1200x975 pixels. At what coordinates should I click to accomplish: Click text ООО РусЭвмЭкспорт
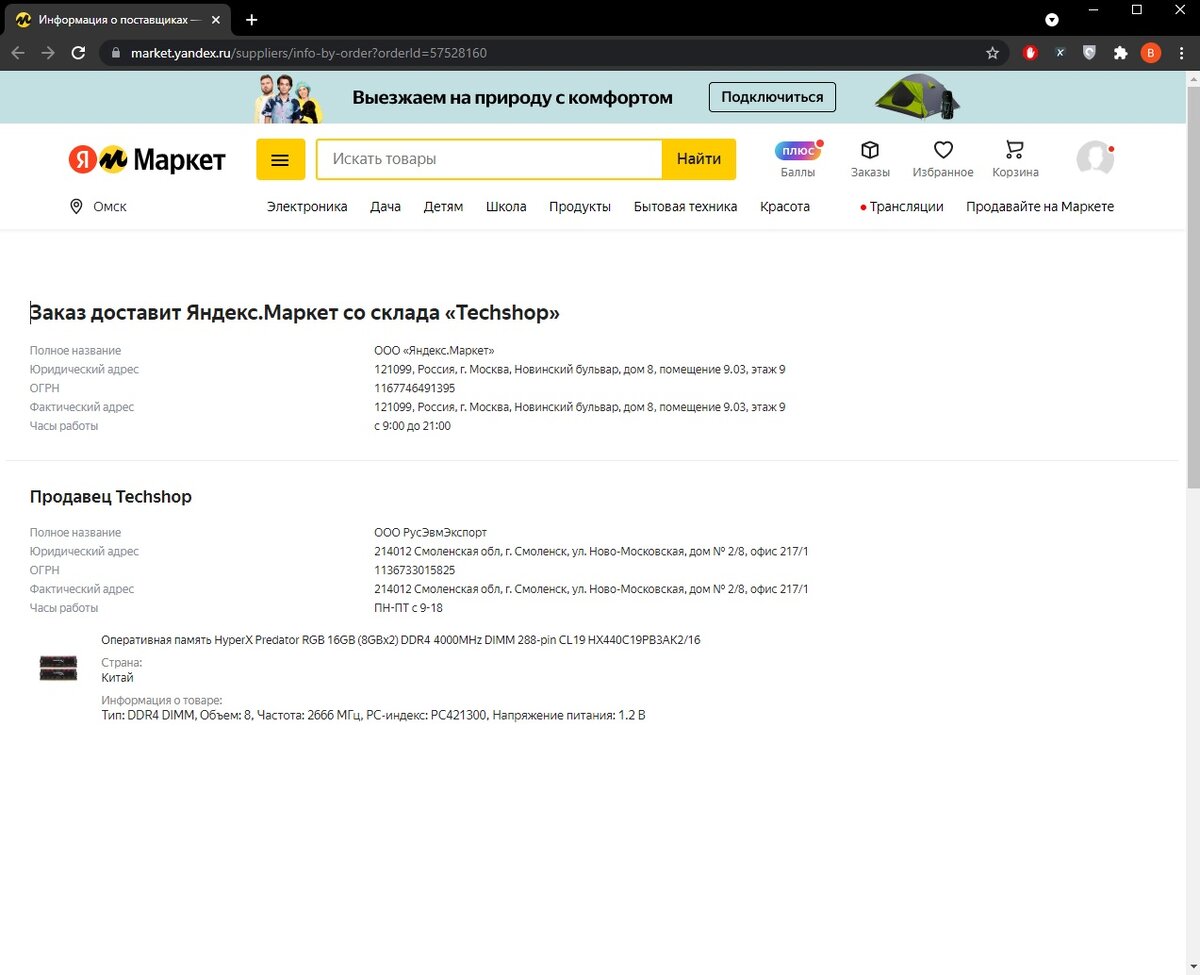tap(431, 532)
